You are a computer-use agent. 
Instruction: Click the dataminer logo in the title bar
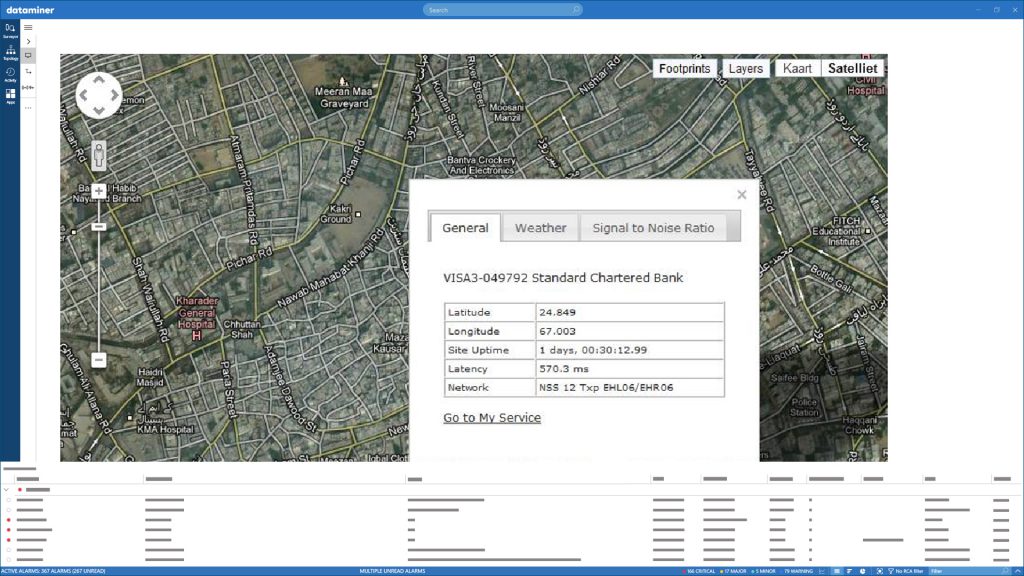(x=30, y=10)
